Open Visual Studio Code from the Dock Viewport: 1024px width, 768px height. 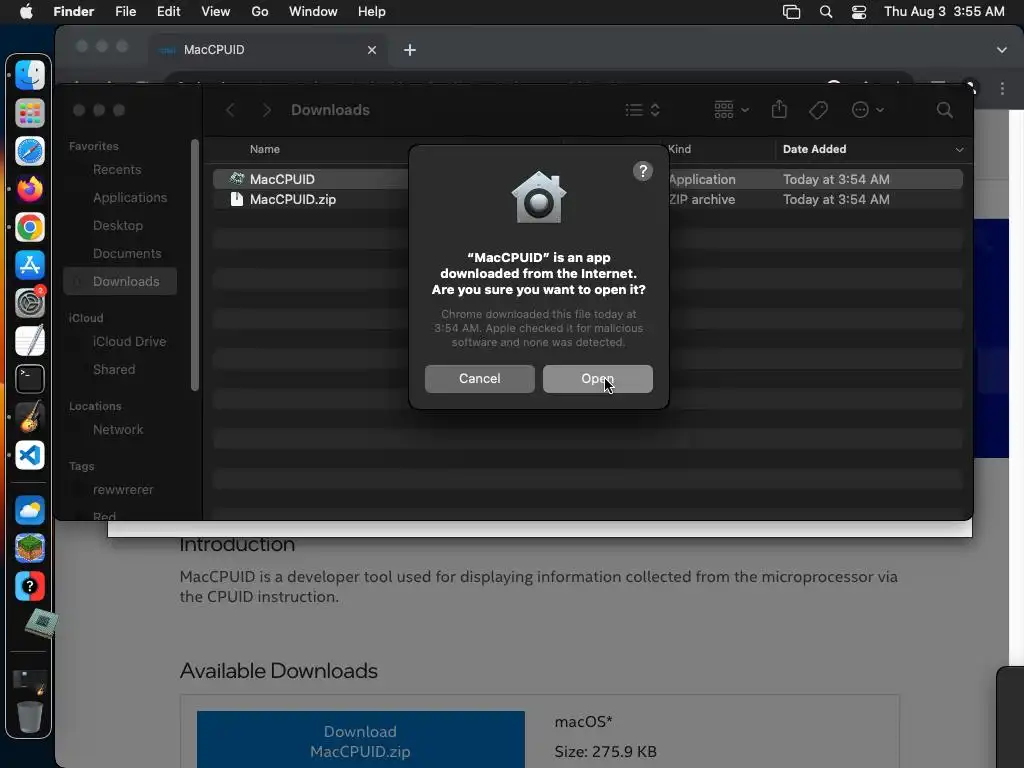(29, 455)
